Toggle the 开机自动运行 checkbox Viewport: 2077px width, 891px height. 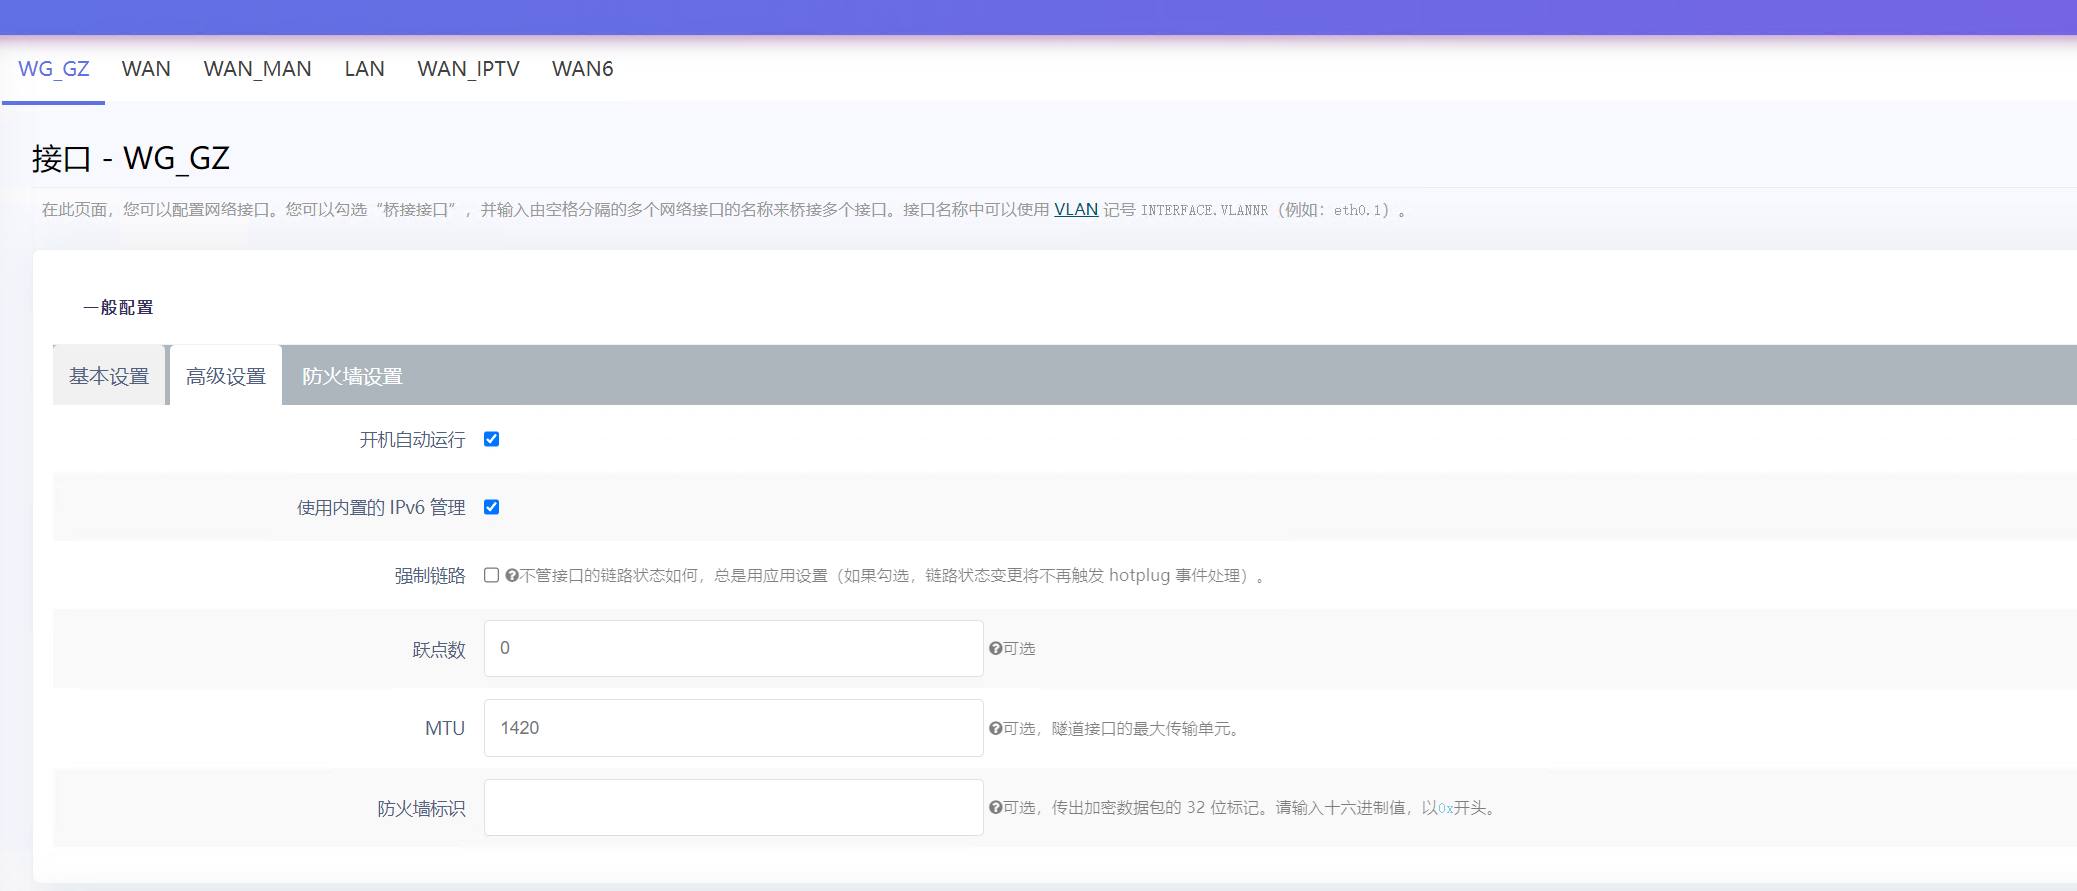[x=491, y=439]
